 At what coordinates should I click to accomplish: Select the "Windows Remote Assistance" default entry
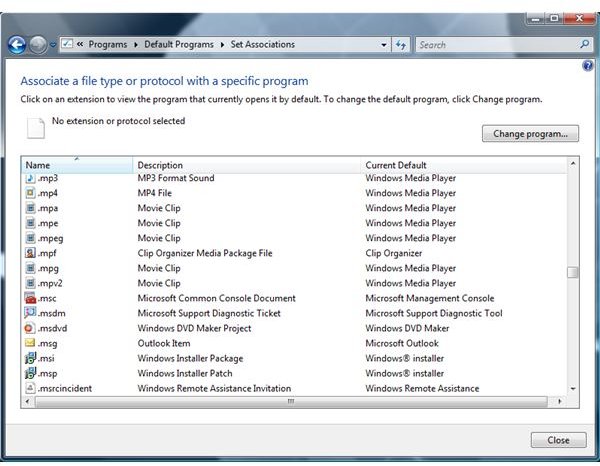pos(422,388)
